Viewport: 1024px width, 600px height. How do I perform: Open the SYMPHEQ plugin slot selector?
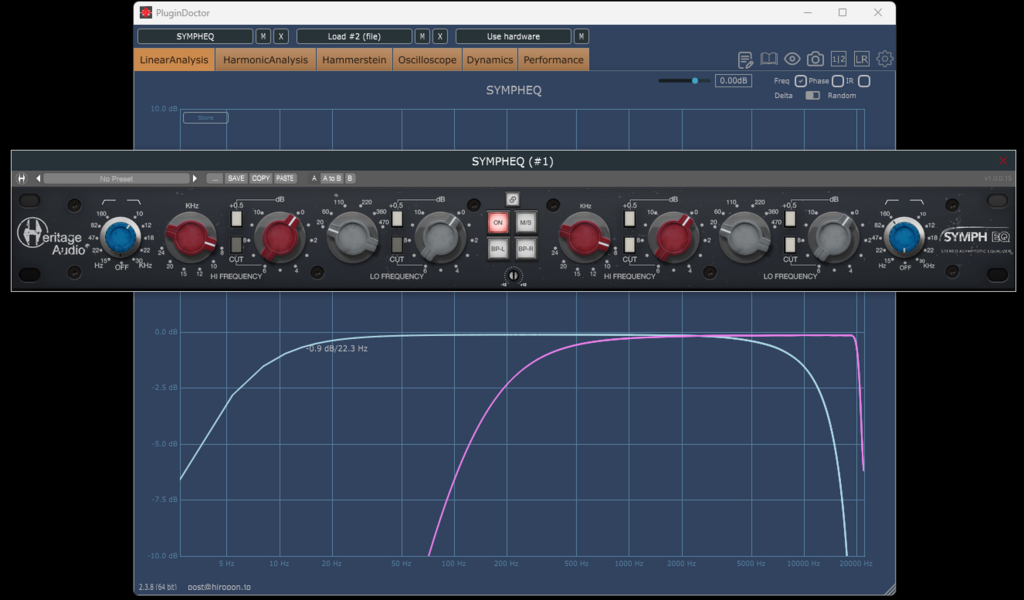coord(195,37)
